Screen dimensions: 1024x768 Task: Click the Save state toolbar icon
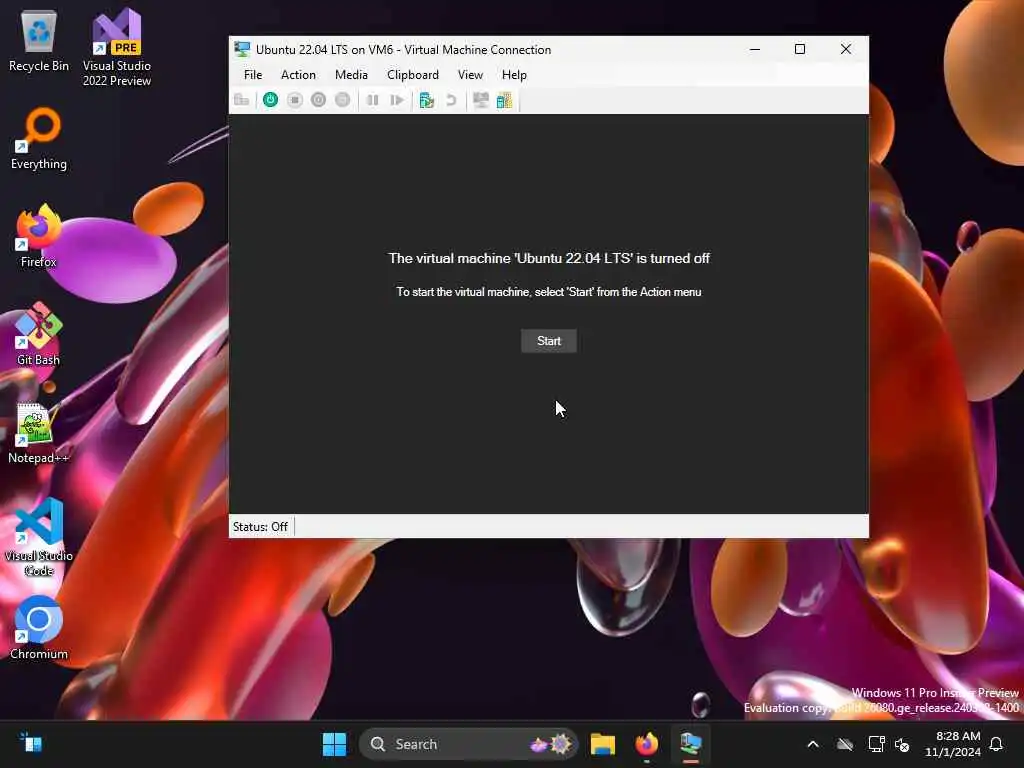coord(342,100)
